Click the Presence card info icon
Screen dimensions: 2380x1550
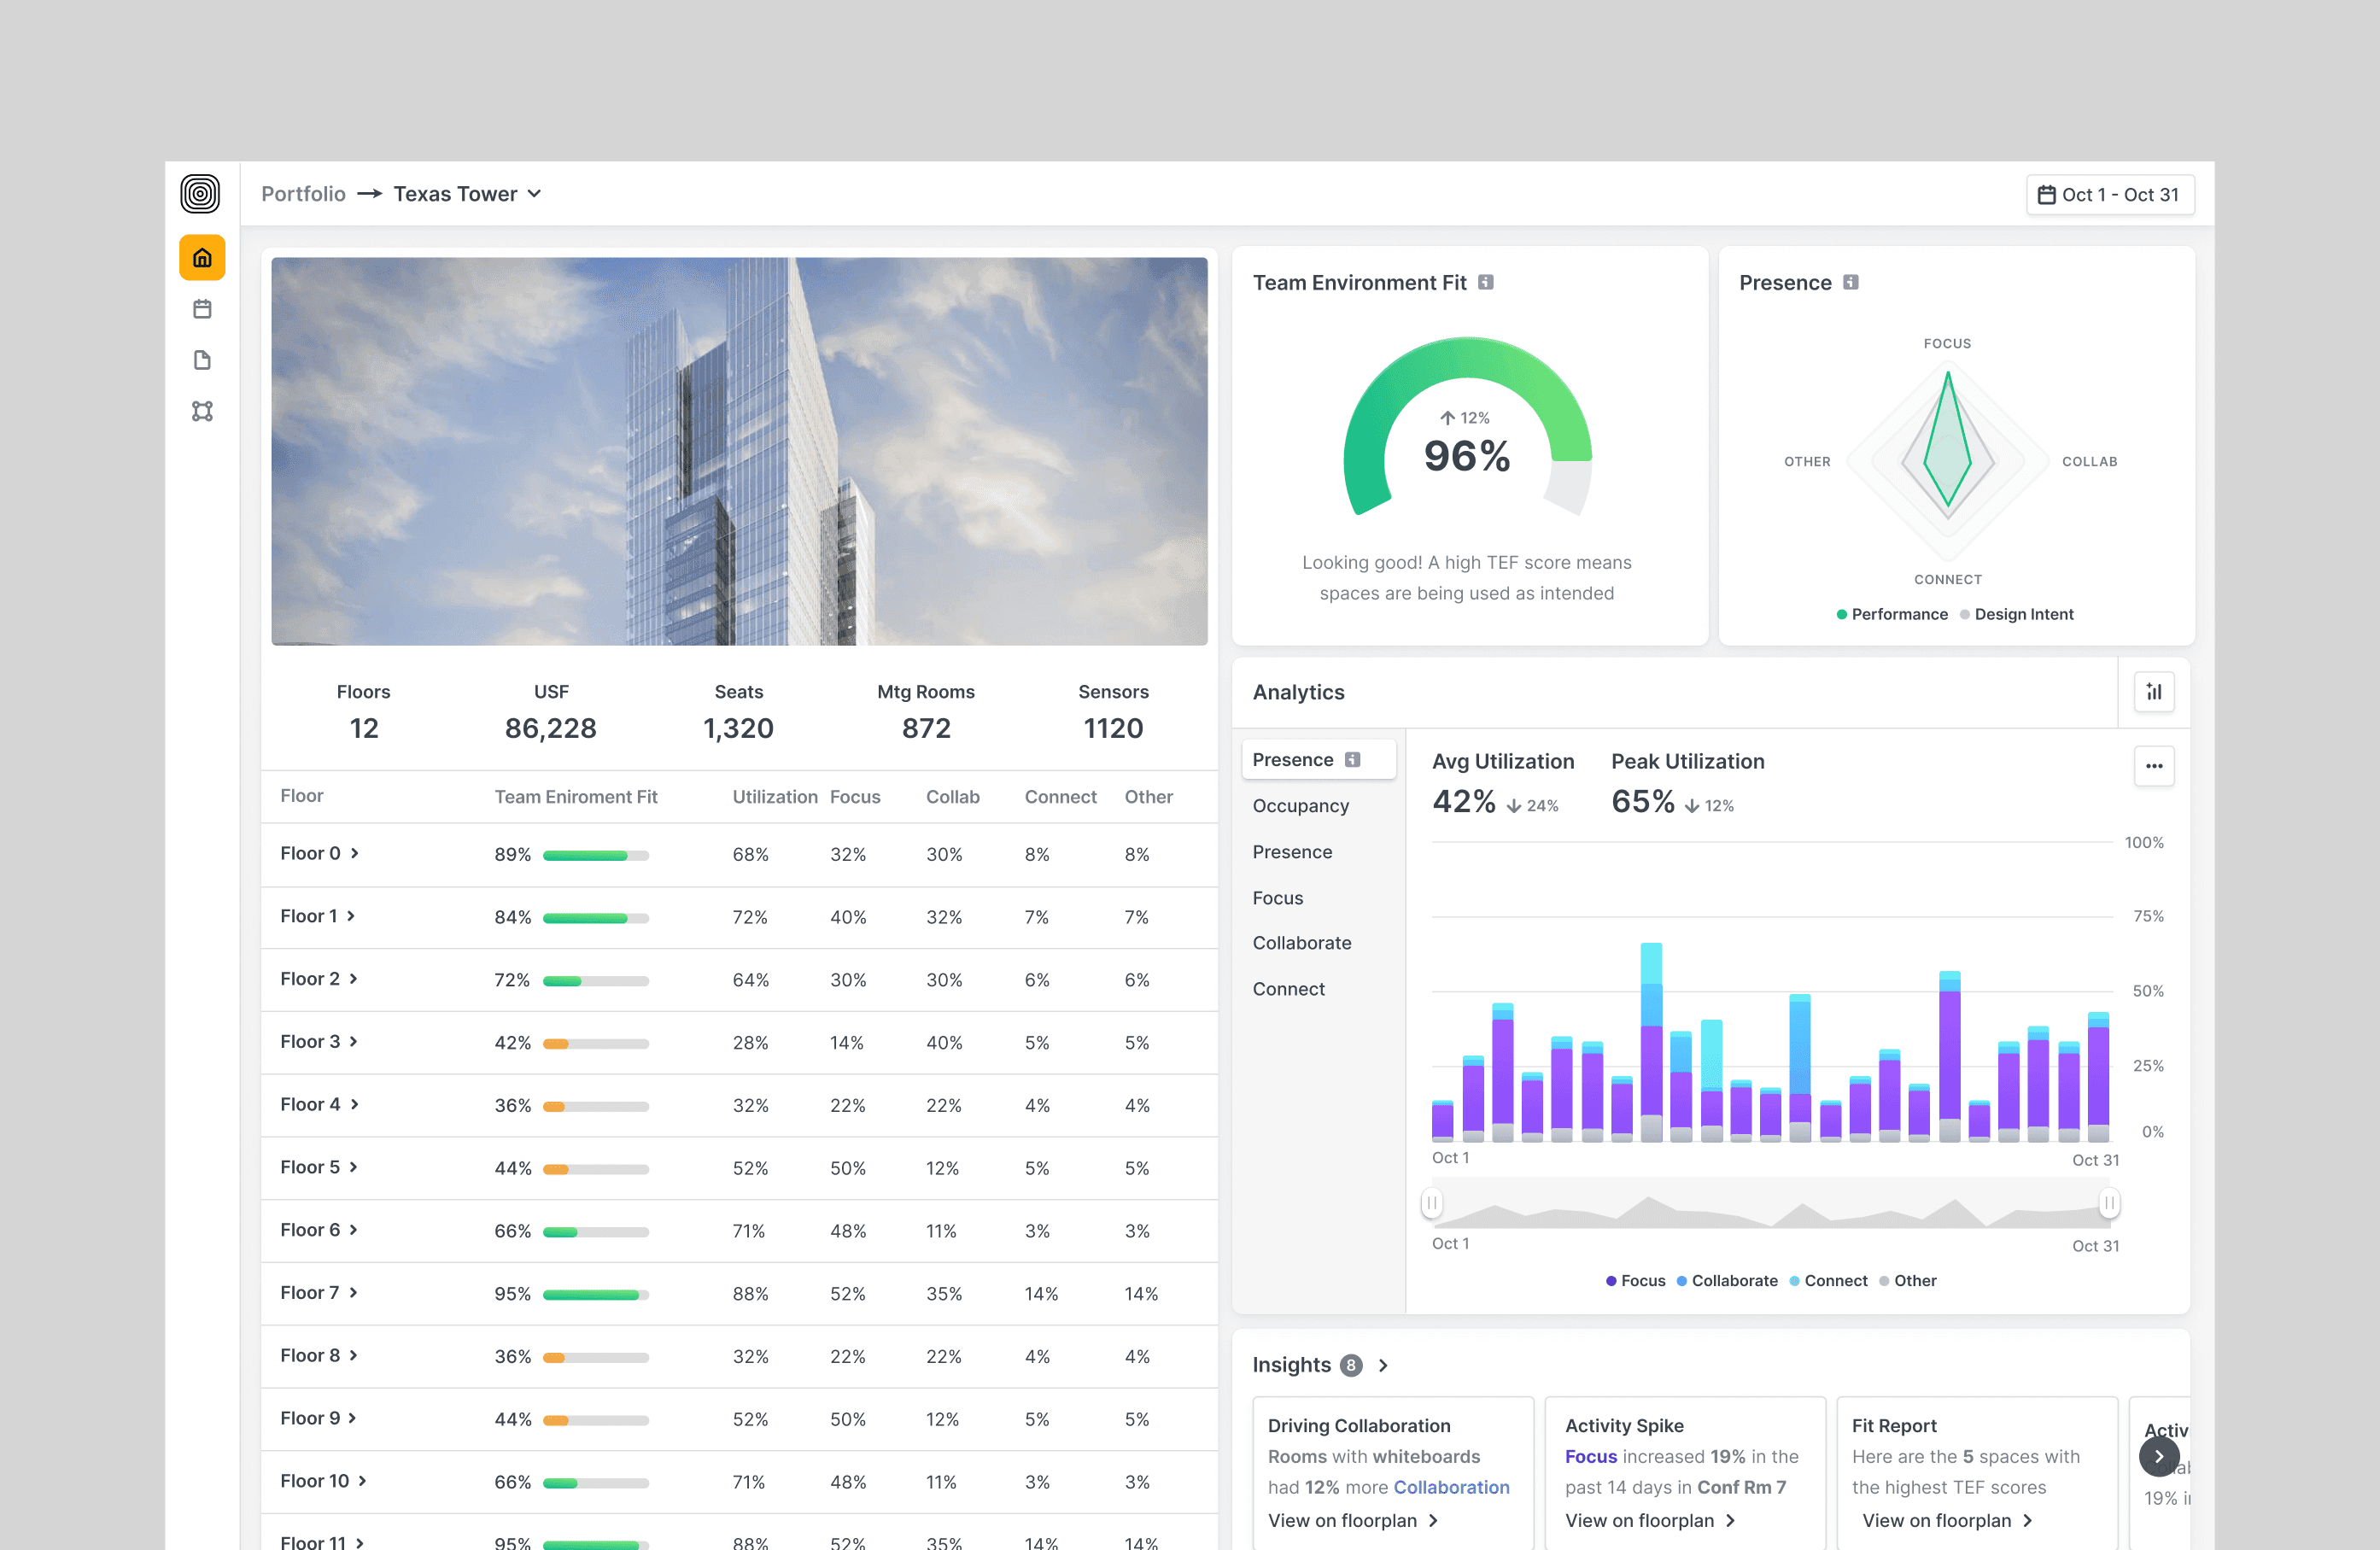coord(1851,283)
